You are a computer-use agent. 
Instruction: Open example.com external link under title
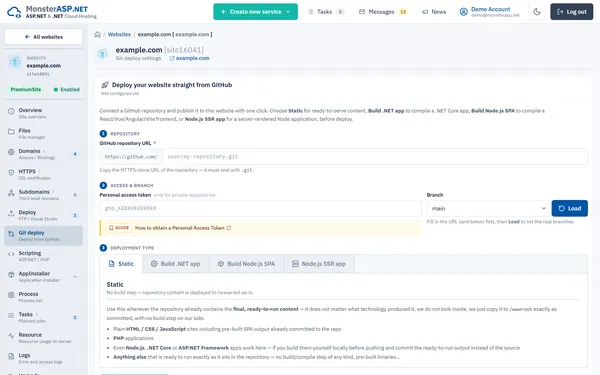click(x=189, y=58)
